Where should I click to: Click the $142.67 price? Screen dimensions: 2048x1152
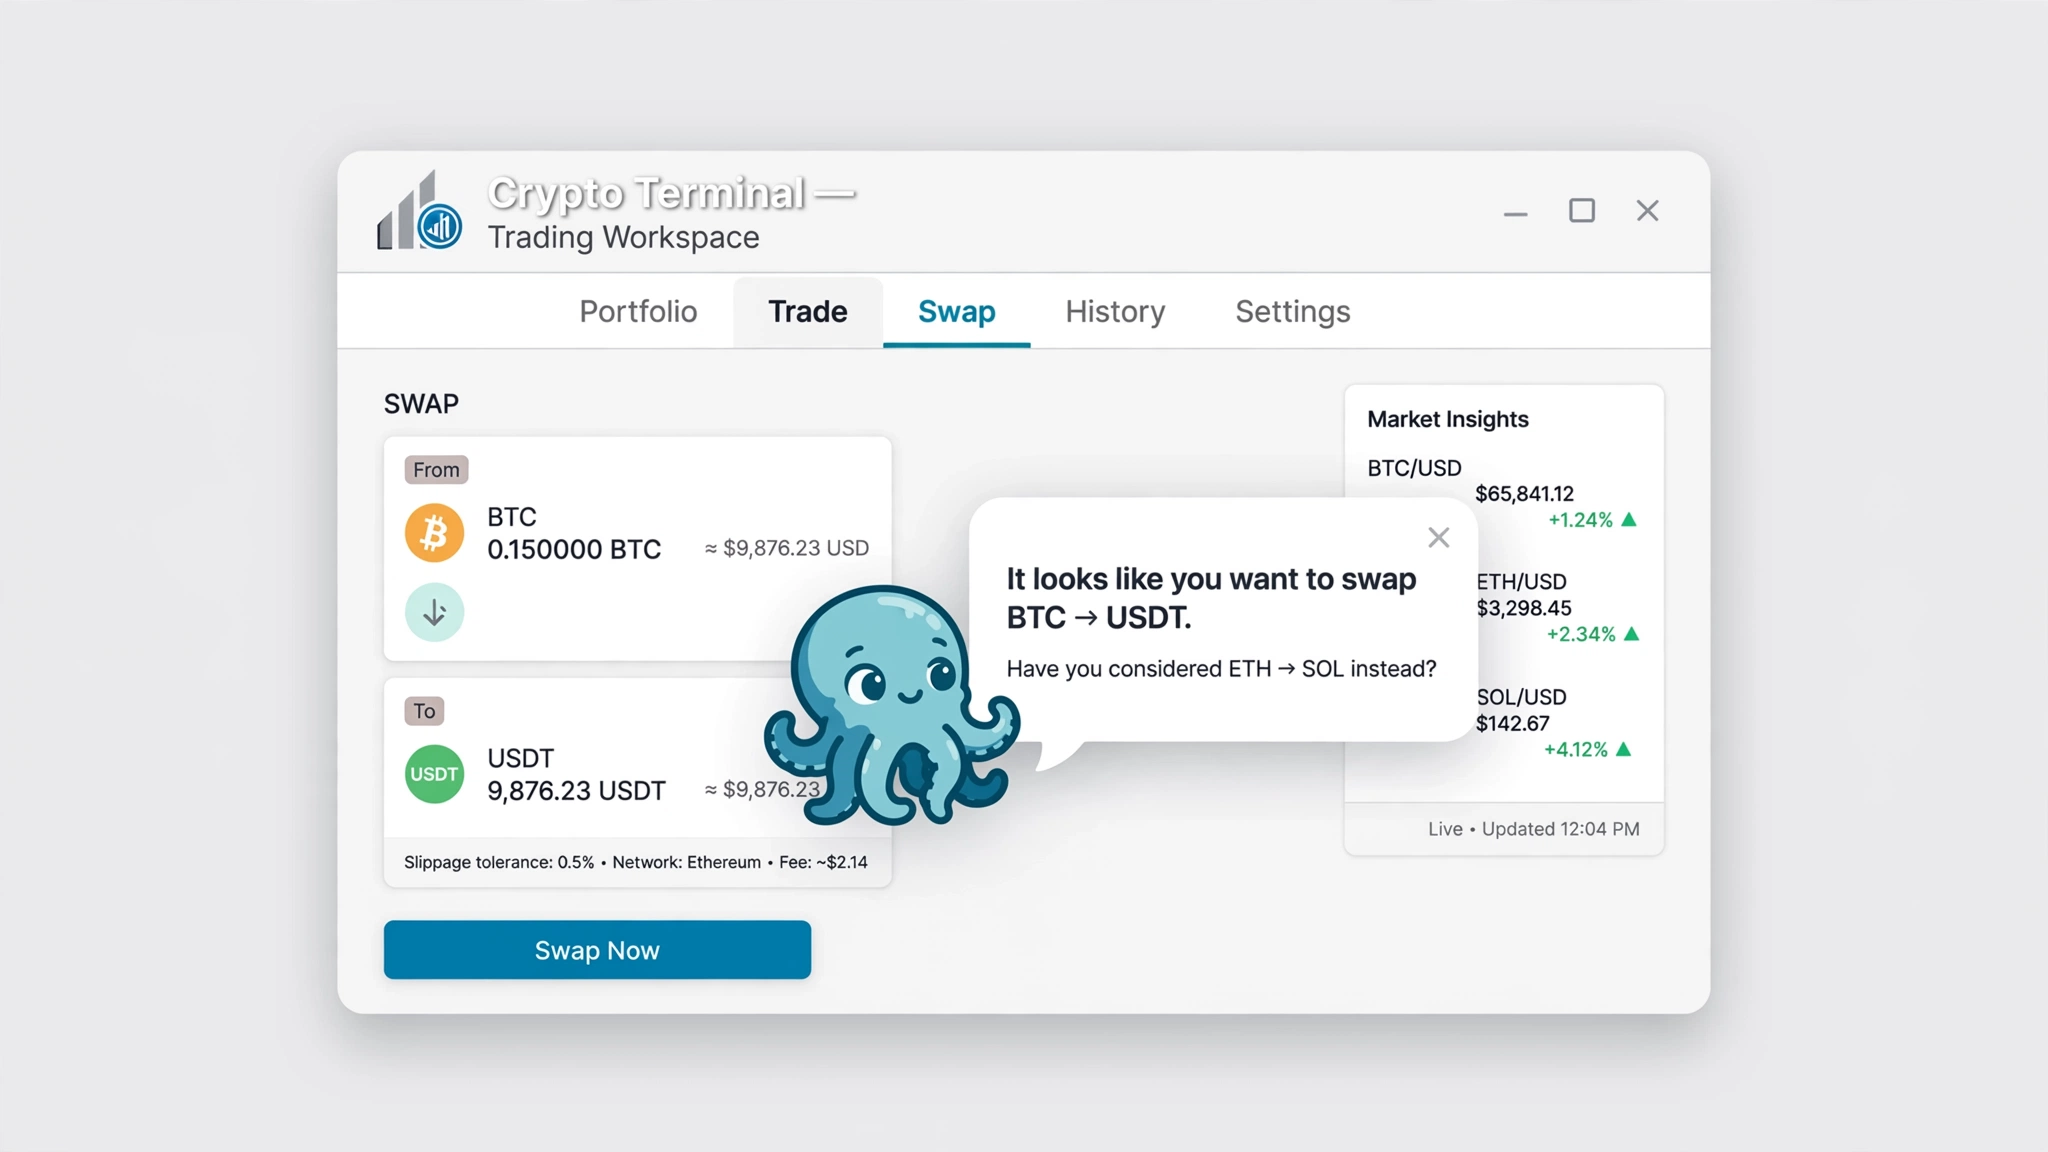1512,724
